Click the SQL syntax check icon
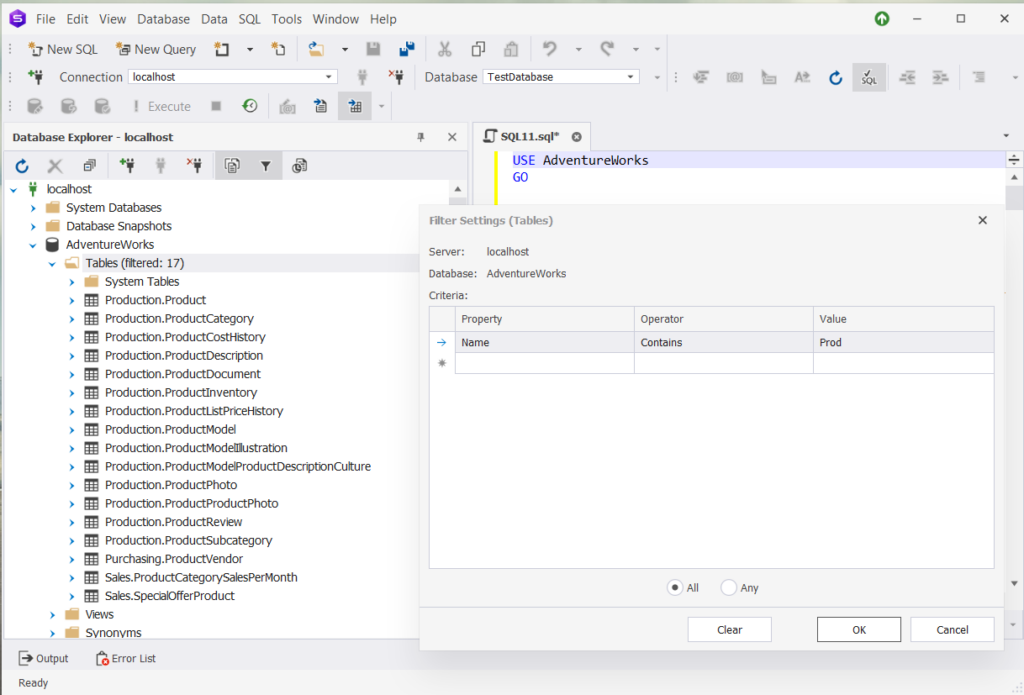 click(x=868, y=77)
